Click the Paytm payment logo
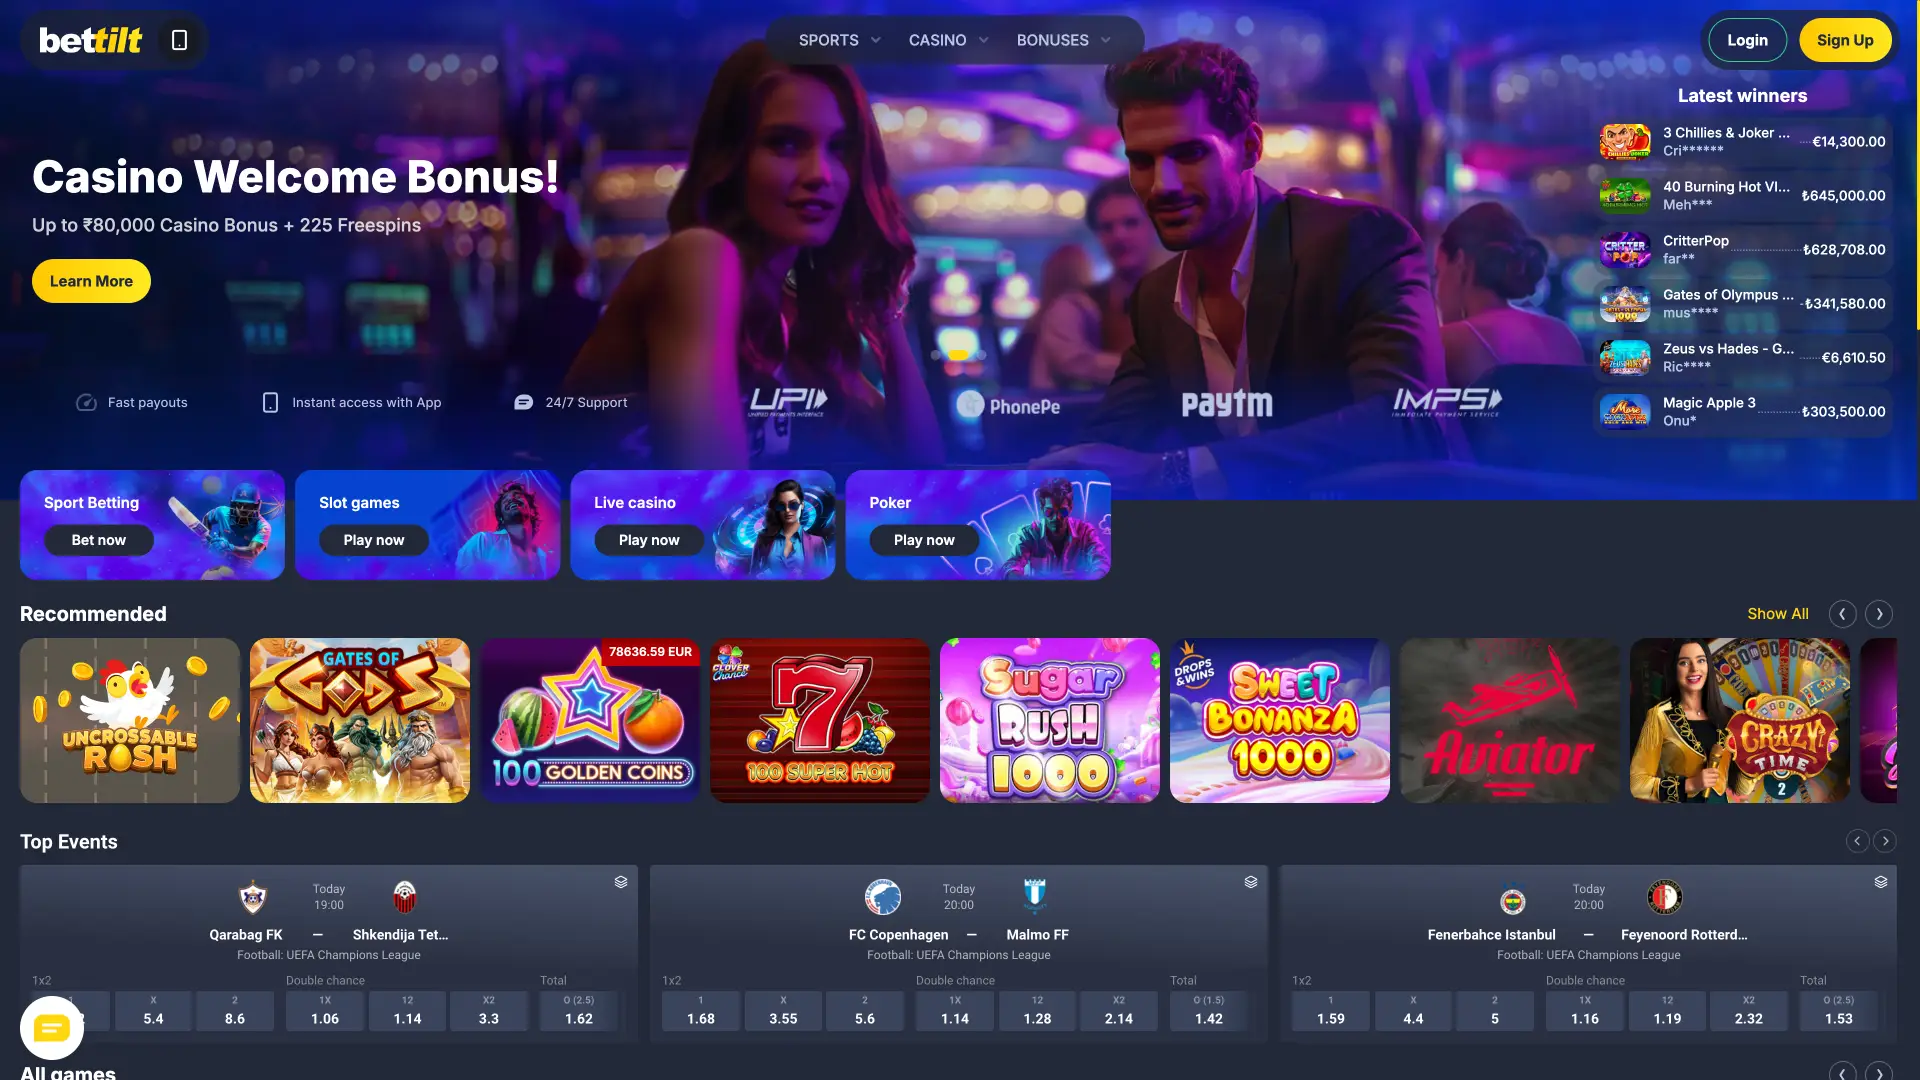 [1227, 404]
